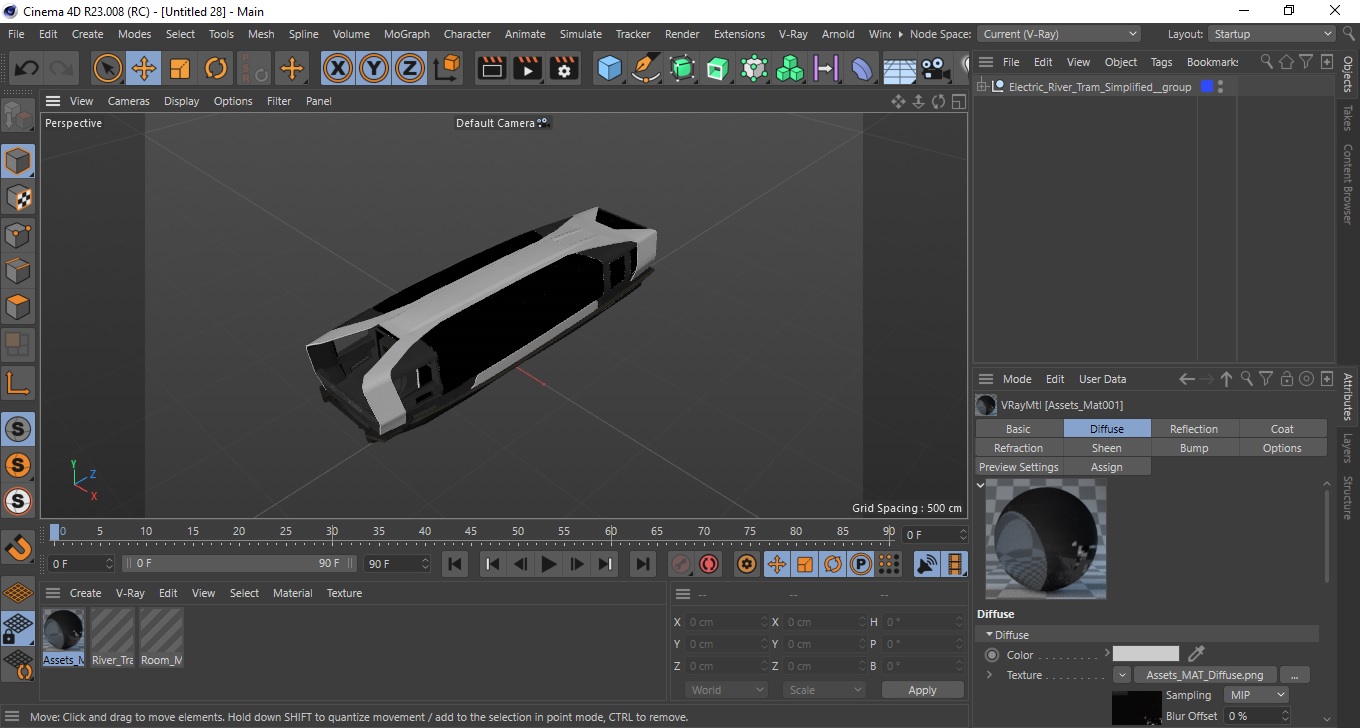Click the Diffuse color swatch
This screenshot has width=1360, height=728.
pyautogui.click(x=1146, y=654)
